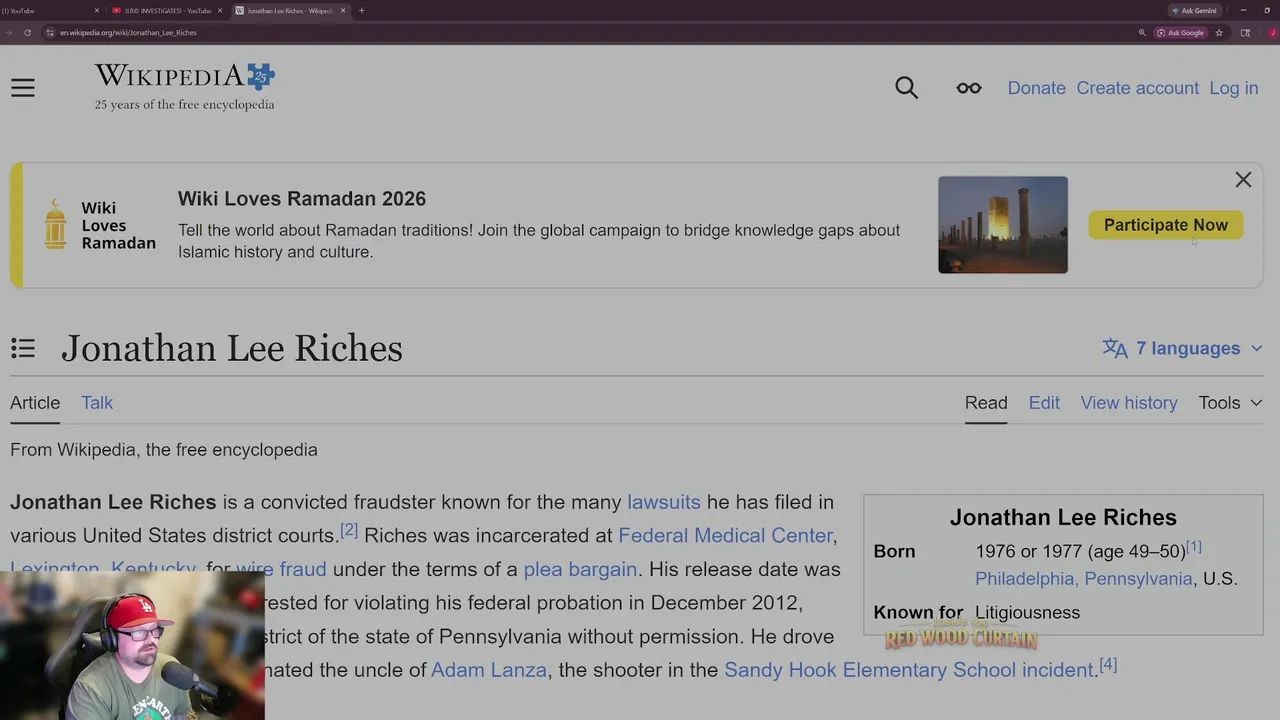Select the Read tab
1280x720 pixels.
click(x=986, y=403)
